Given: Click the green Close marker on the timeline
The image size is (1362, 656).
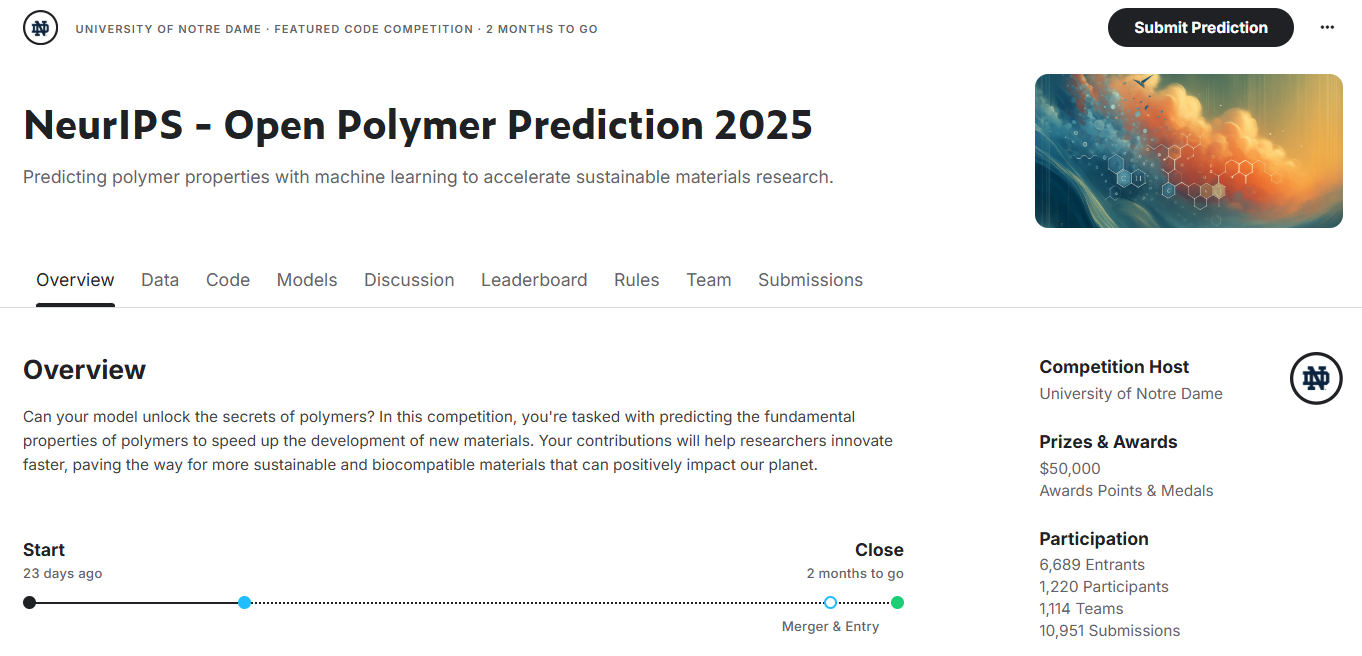Looking at the screenshot, I should [x=897, y=602].
